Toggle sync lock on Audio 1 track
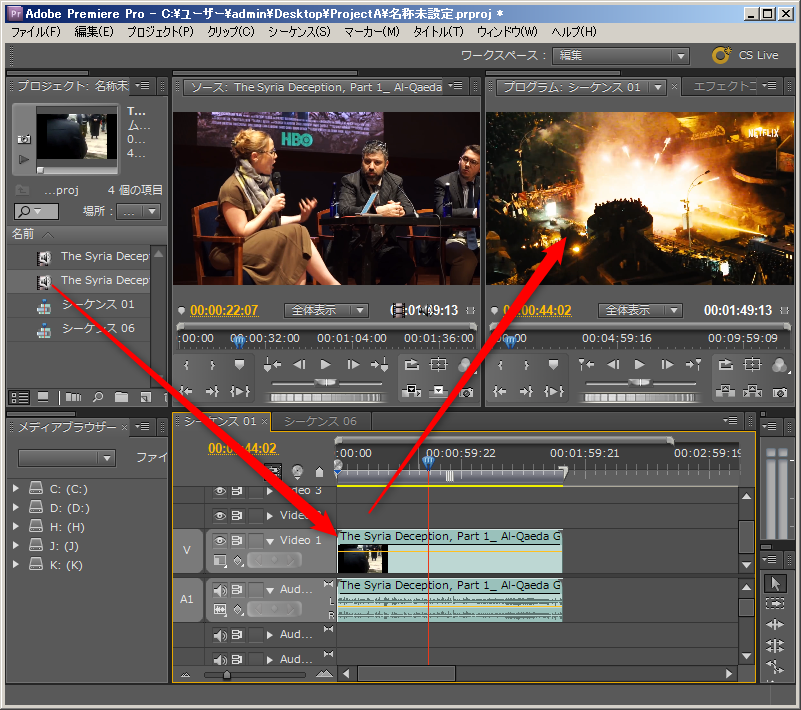Screen dimensions: 801x710 pos(237,590)
